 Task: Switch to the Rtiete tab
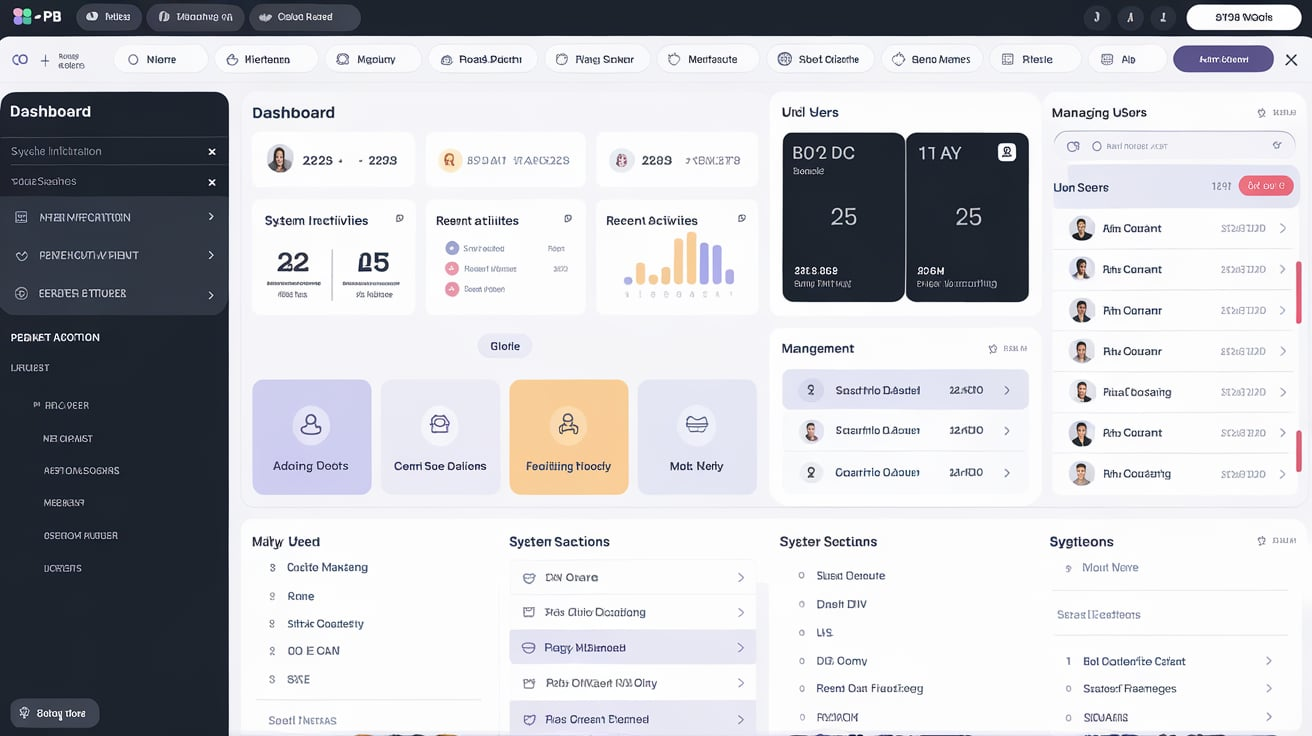(1035, 59)
